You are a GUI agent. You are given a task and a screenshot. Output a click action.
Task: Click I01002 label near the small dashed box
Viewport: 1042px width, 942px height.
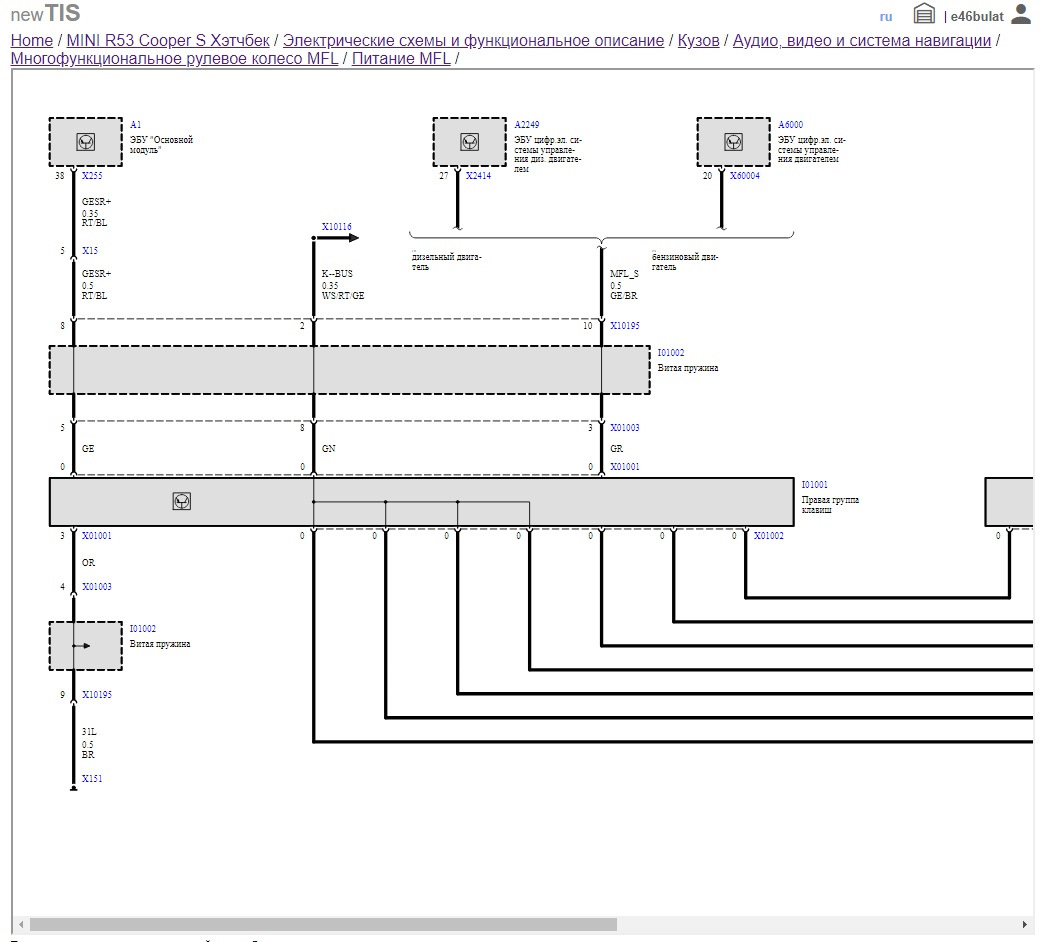[143, 629]
